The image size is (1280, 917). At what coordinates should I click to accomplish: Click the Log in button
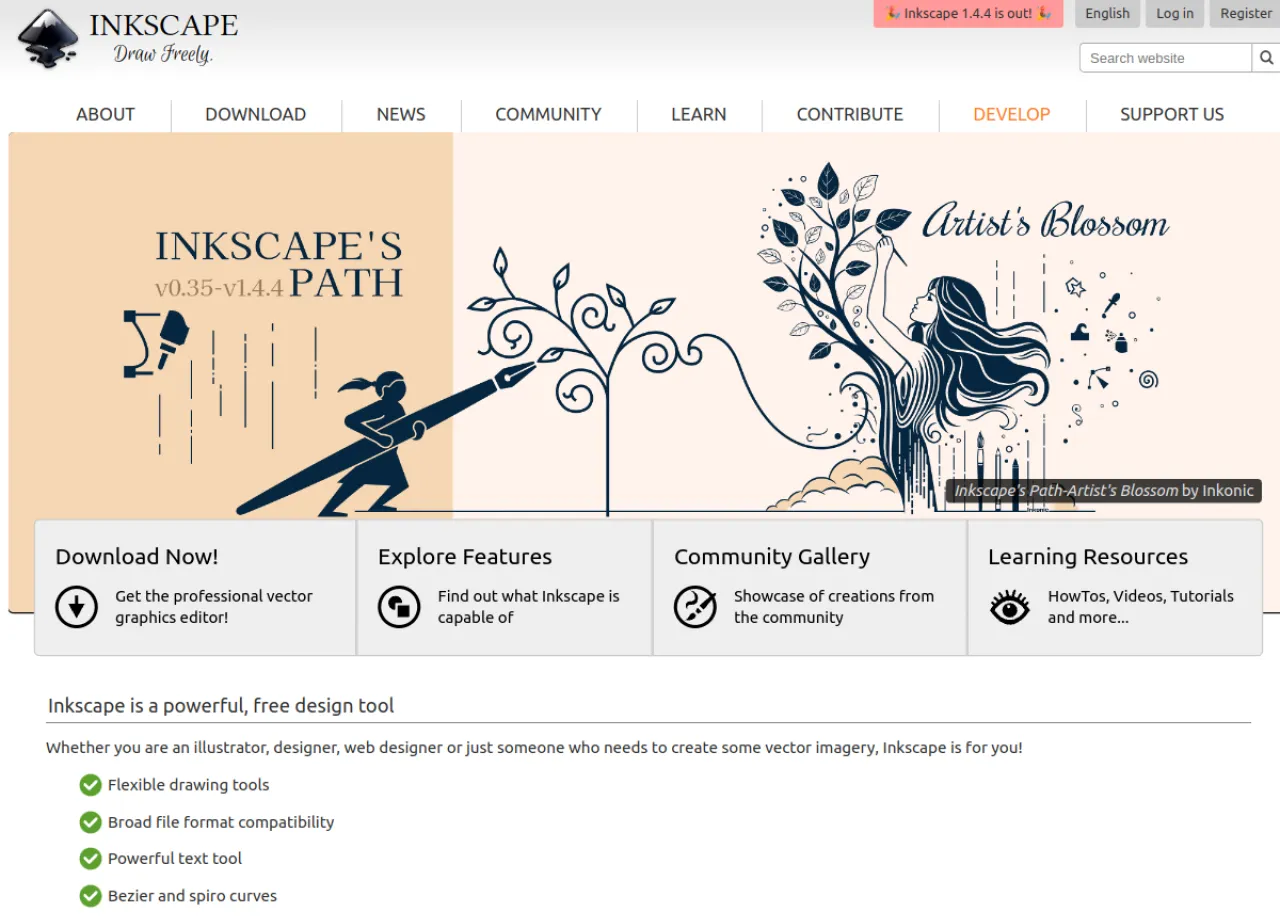[x=1175, y=13]
